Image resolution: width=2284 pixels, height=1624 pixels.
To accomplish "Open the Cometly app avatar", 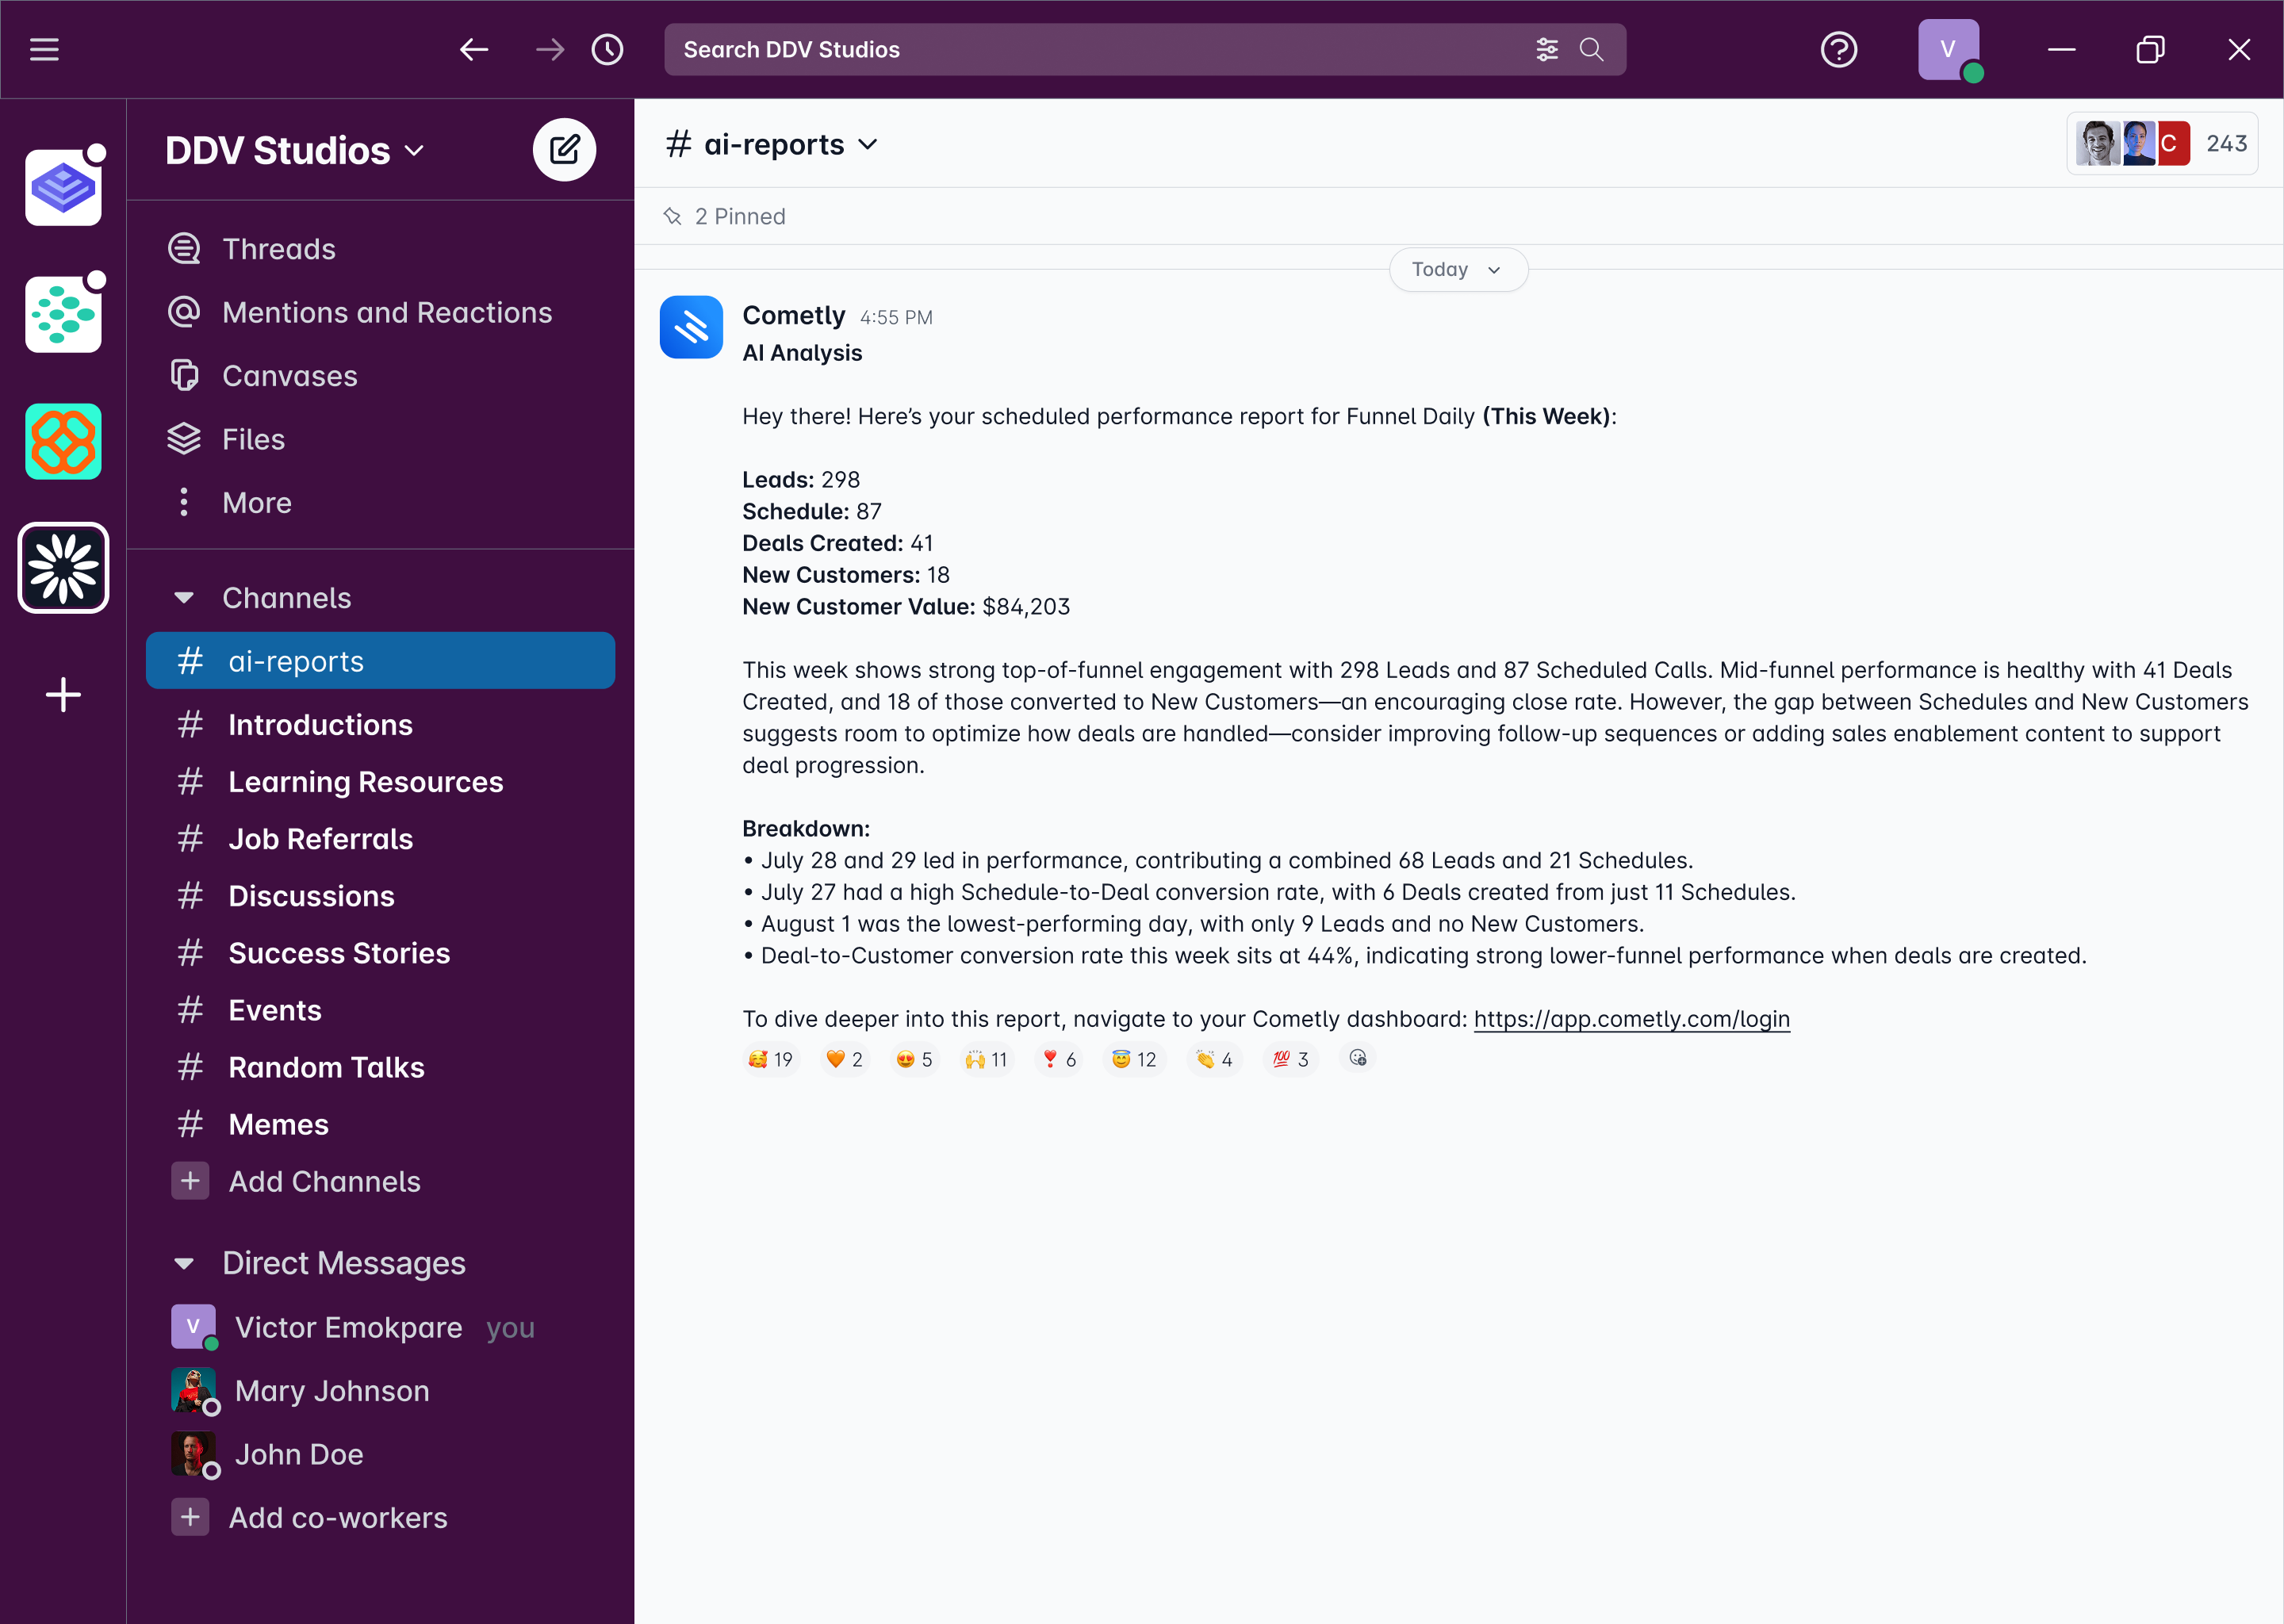I will [x=691, y=326].
